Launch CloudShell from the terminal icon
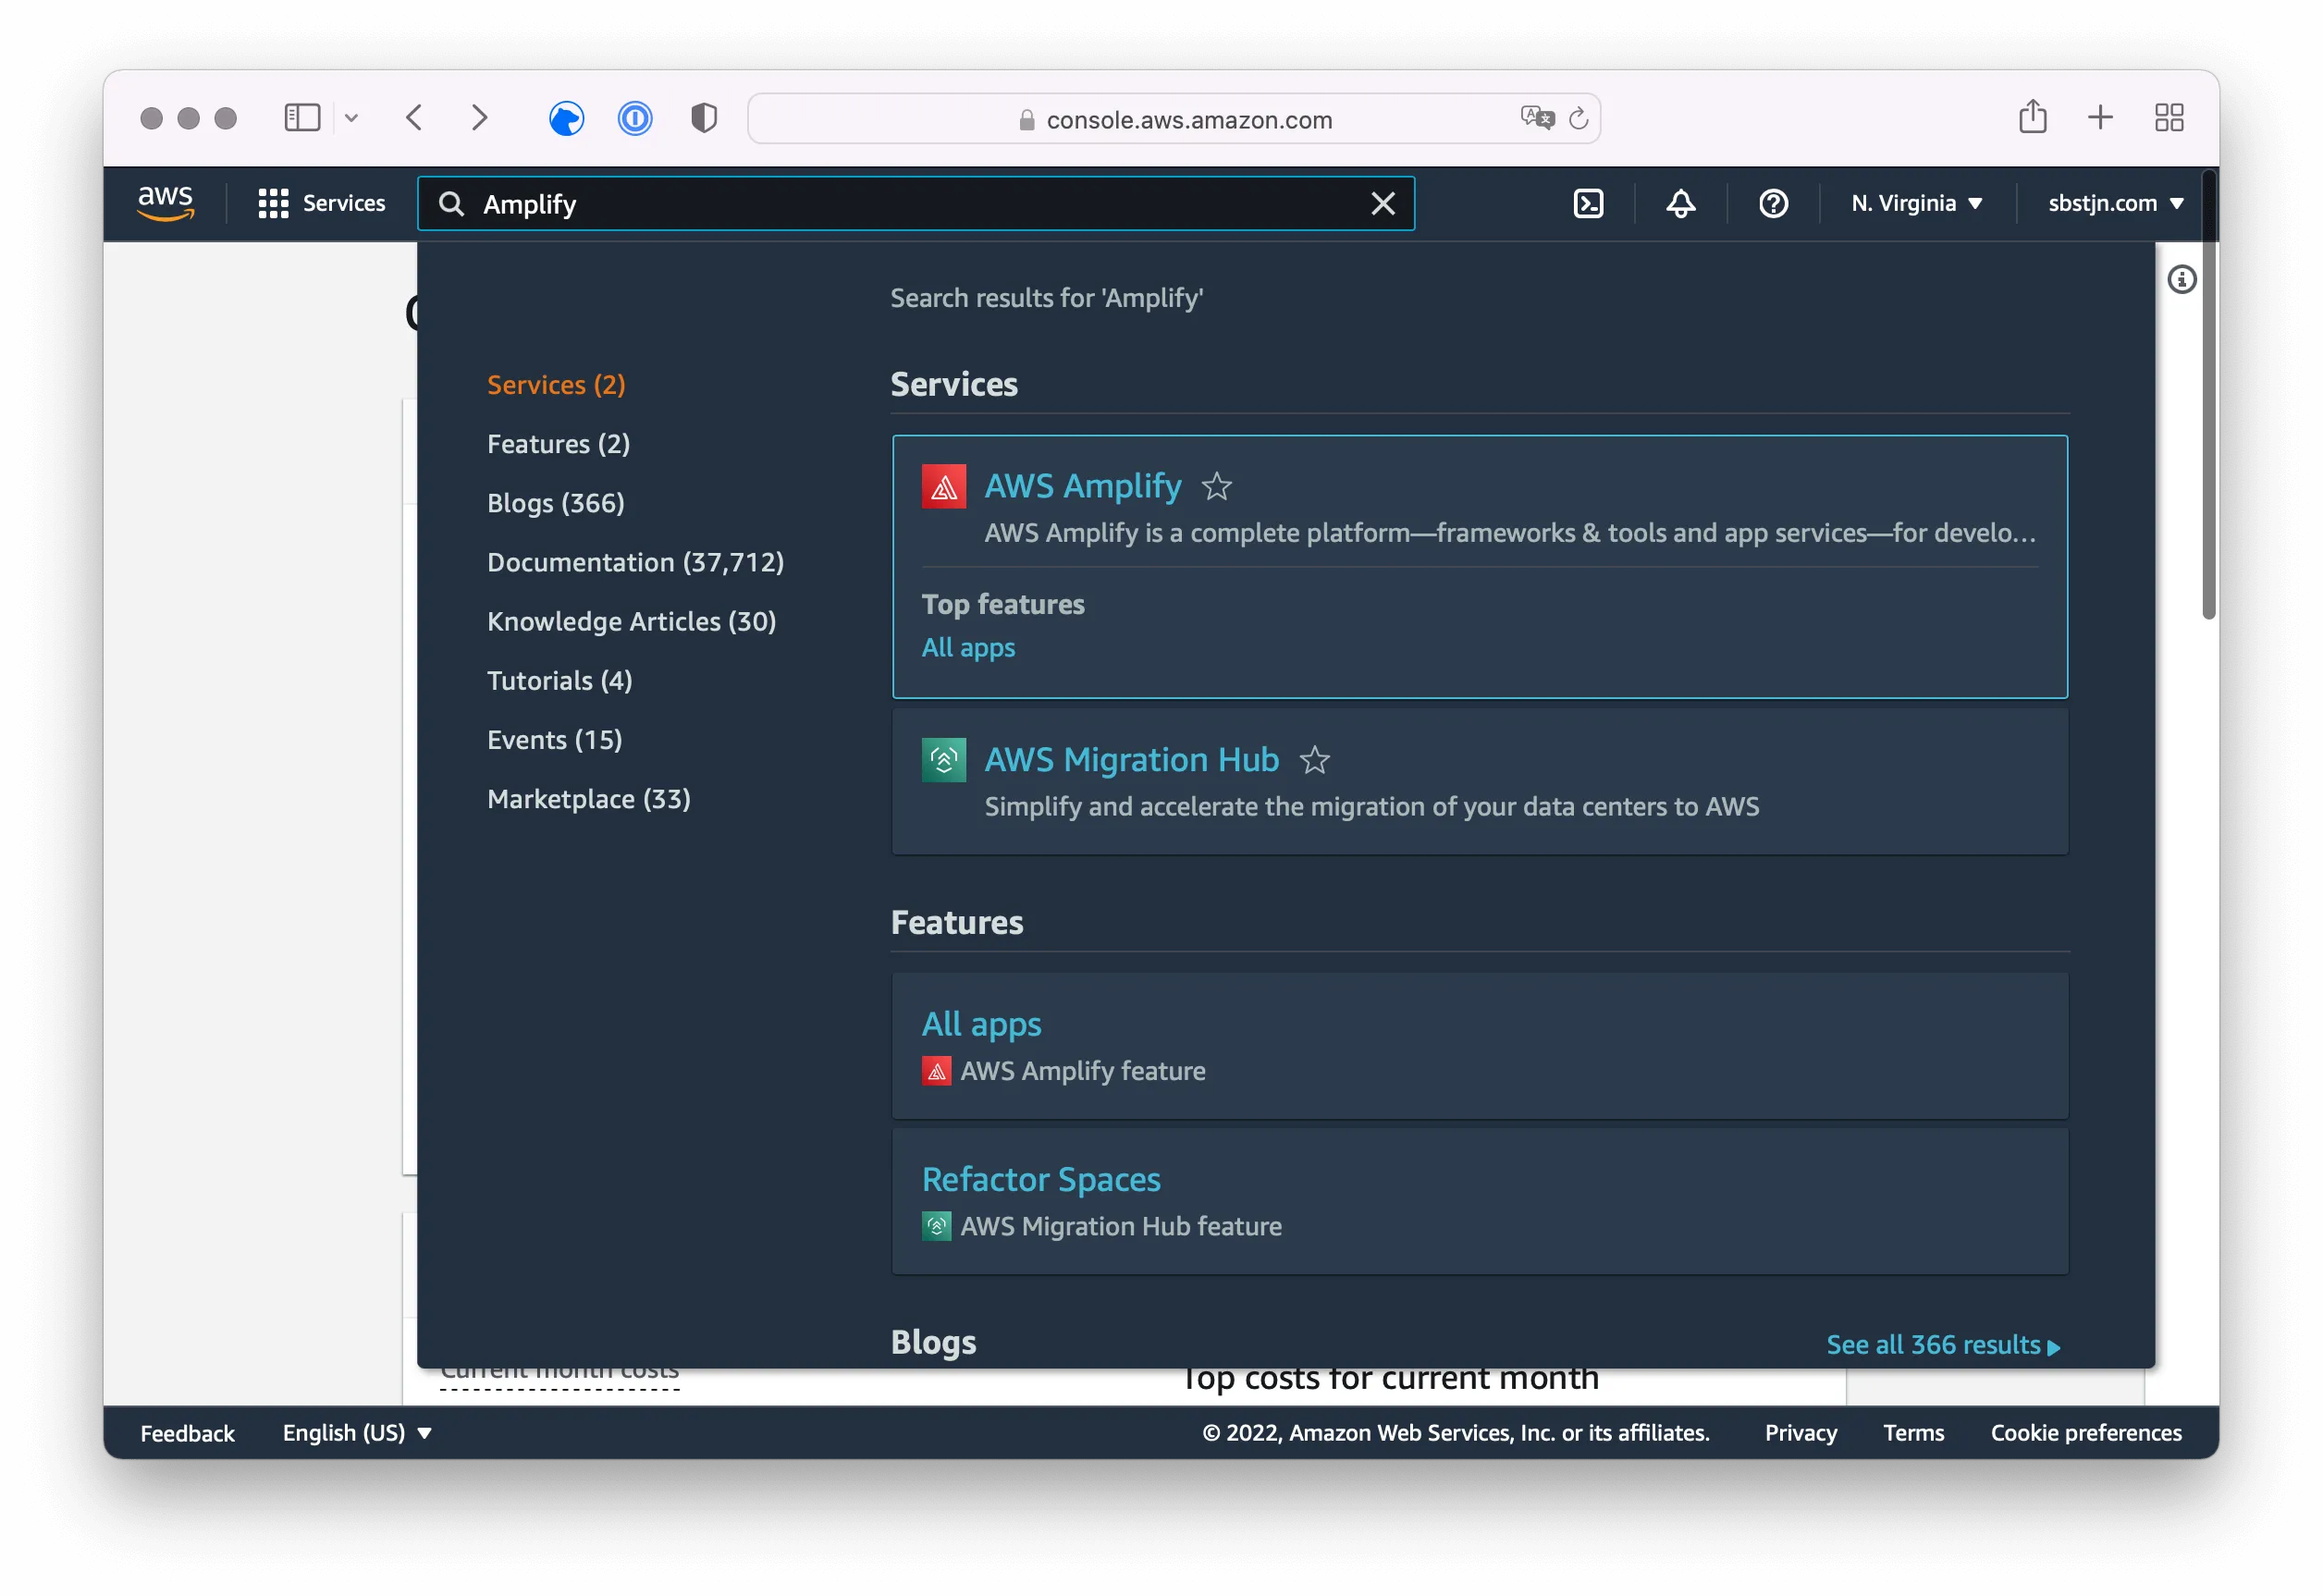 point(1588,203)
